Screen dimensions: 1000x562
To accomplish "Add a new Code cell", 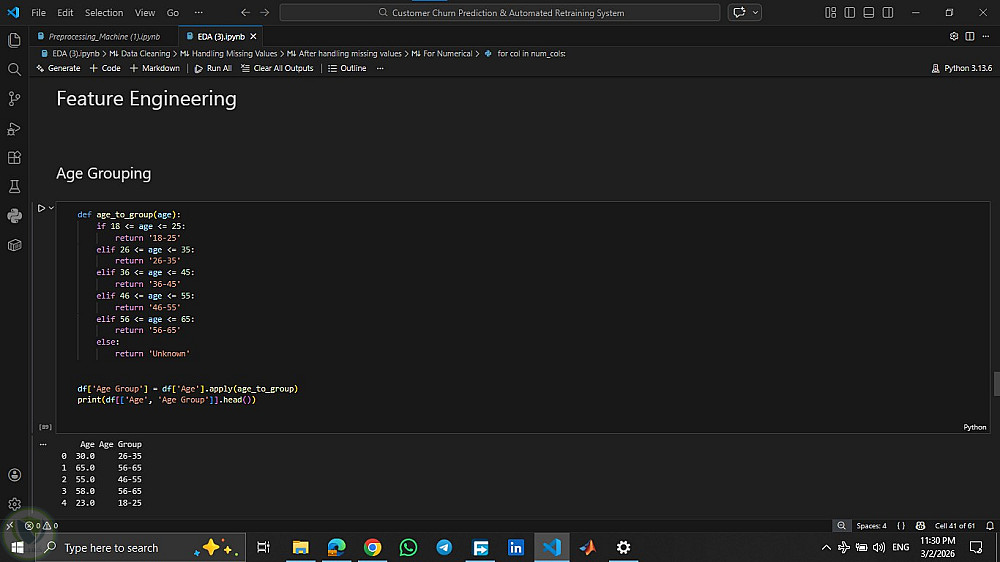I will (105, 68).
